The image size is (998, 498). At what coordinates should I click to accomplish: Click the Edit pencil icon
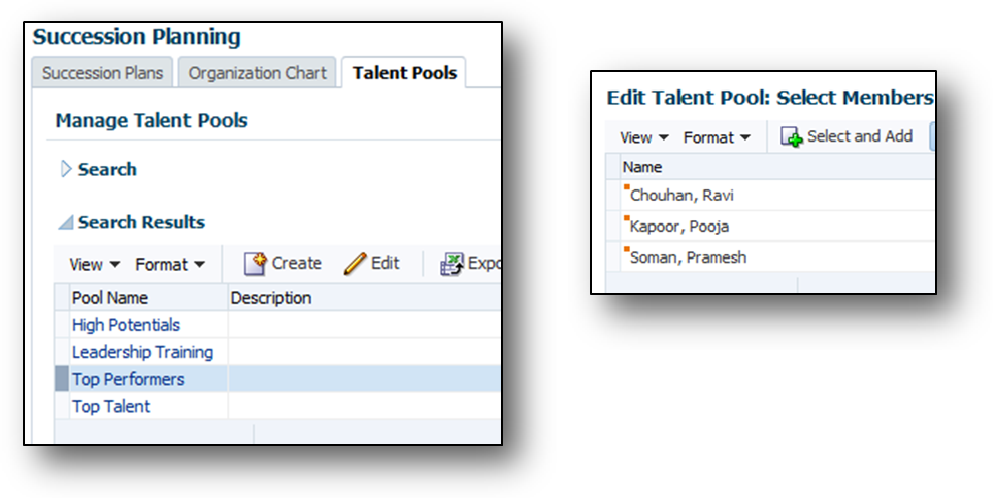point(356,264)
